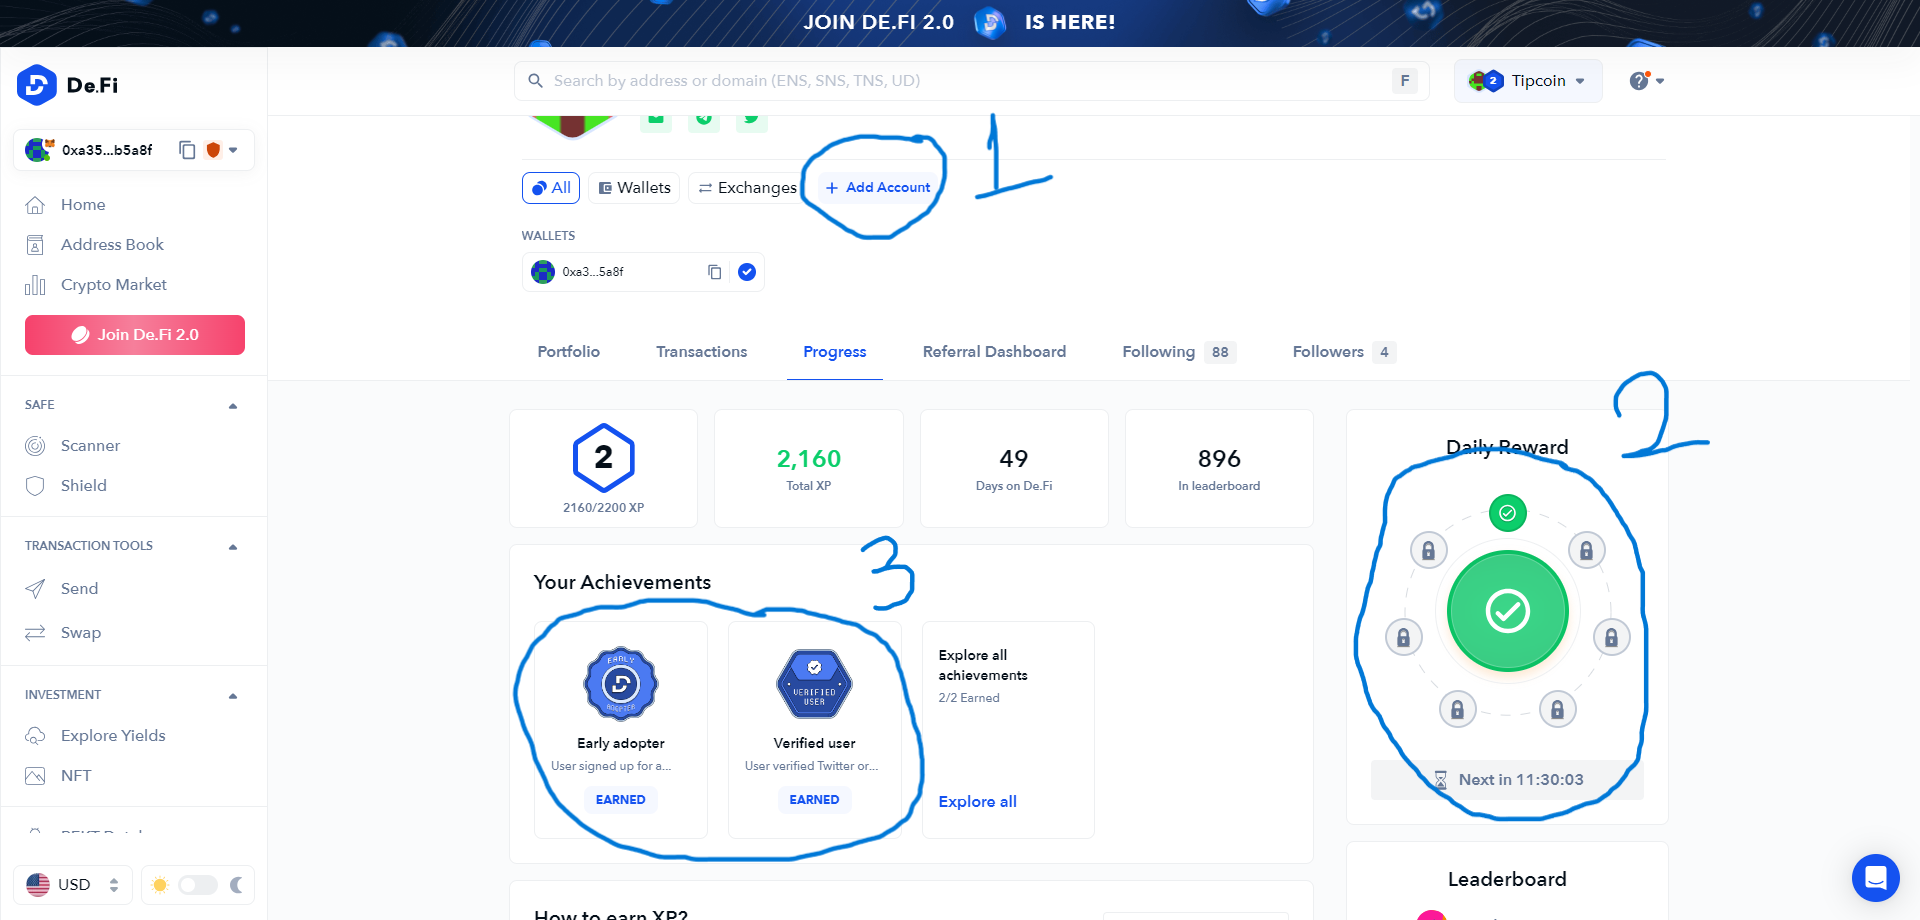Open the Home page icon
1920x920 pixels.
click(x=35, y=205)
